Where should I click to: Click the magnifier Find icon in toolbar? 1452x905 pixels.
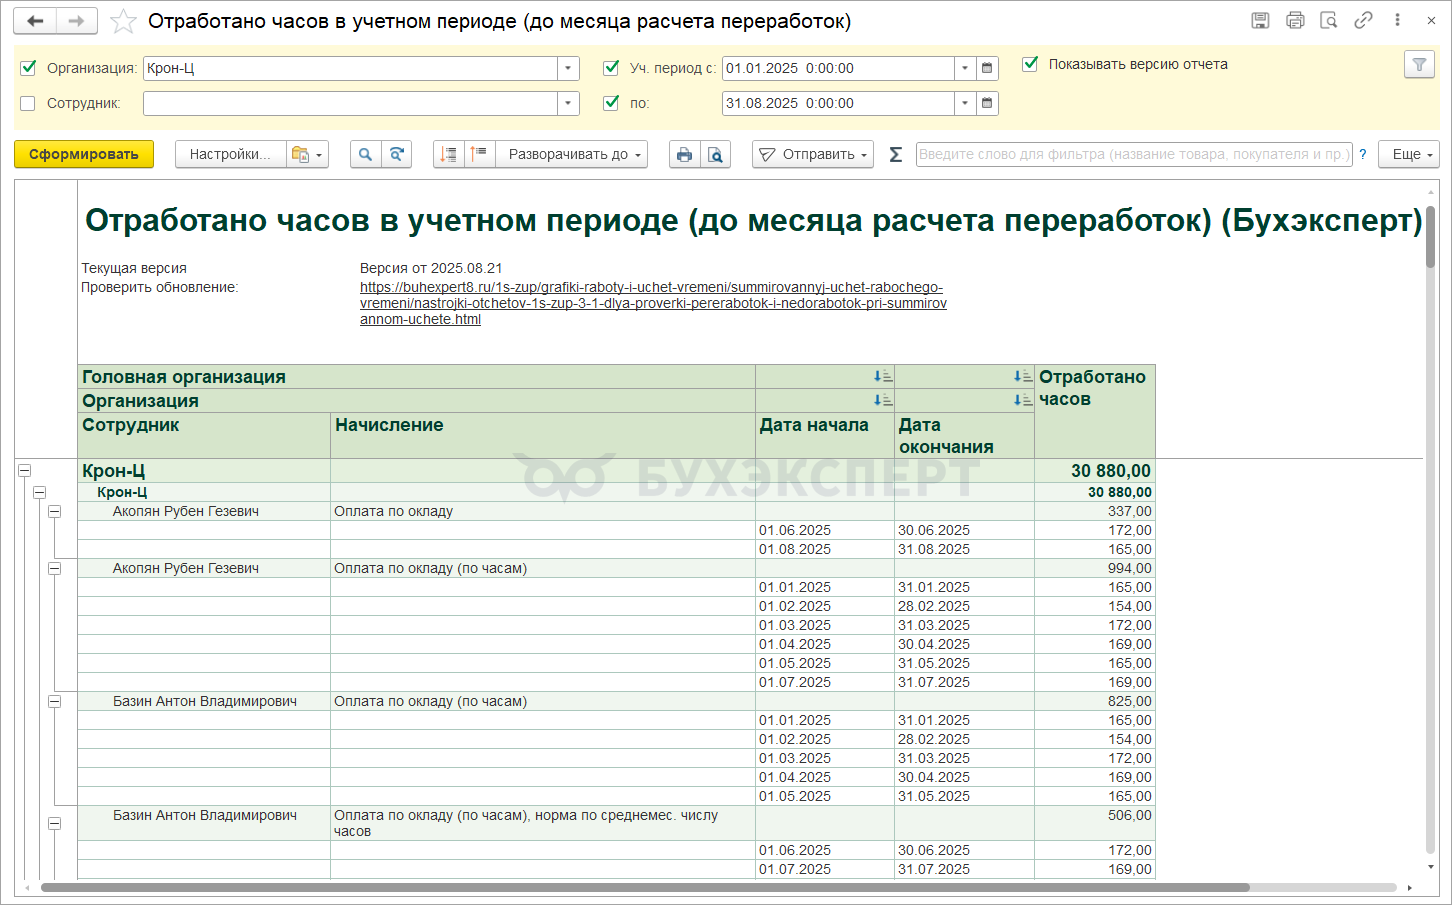click(366, 154)
